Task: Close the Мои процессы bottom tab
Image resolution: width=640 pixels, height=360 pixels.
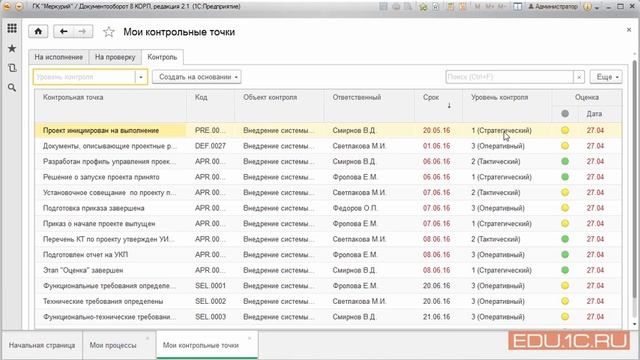Action: (x=147, y=338)
